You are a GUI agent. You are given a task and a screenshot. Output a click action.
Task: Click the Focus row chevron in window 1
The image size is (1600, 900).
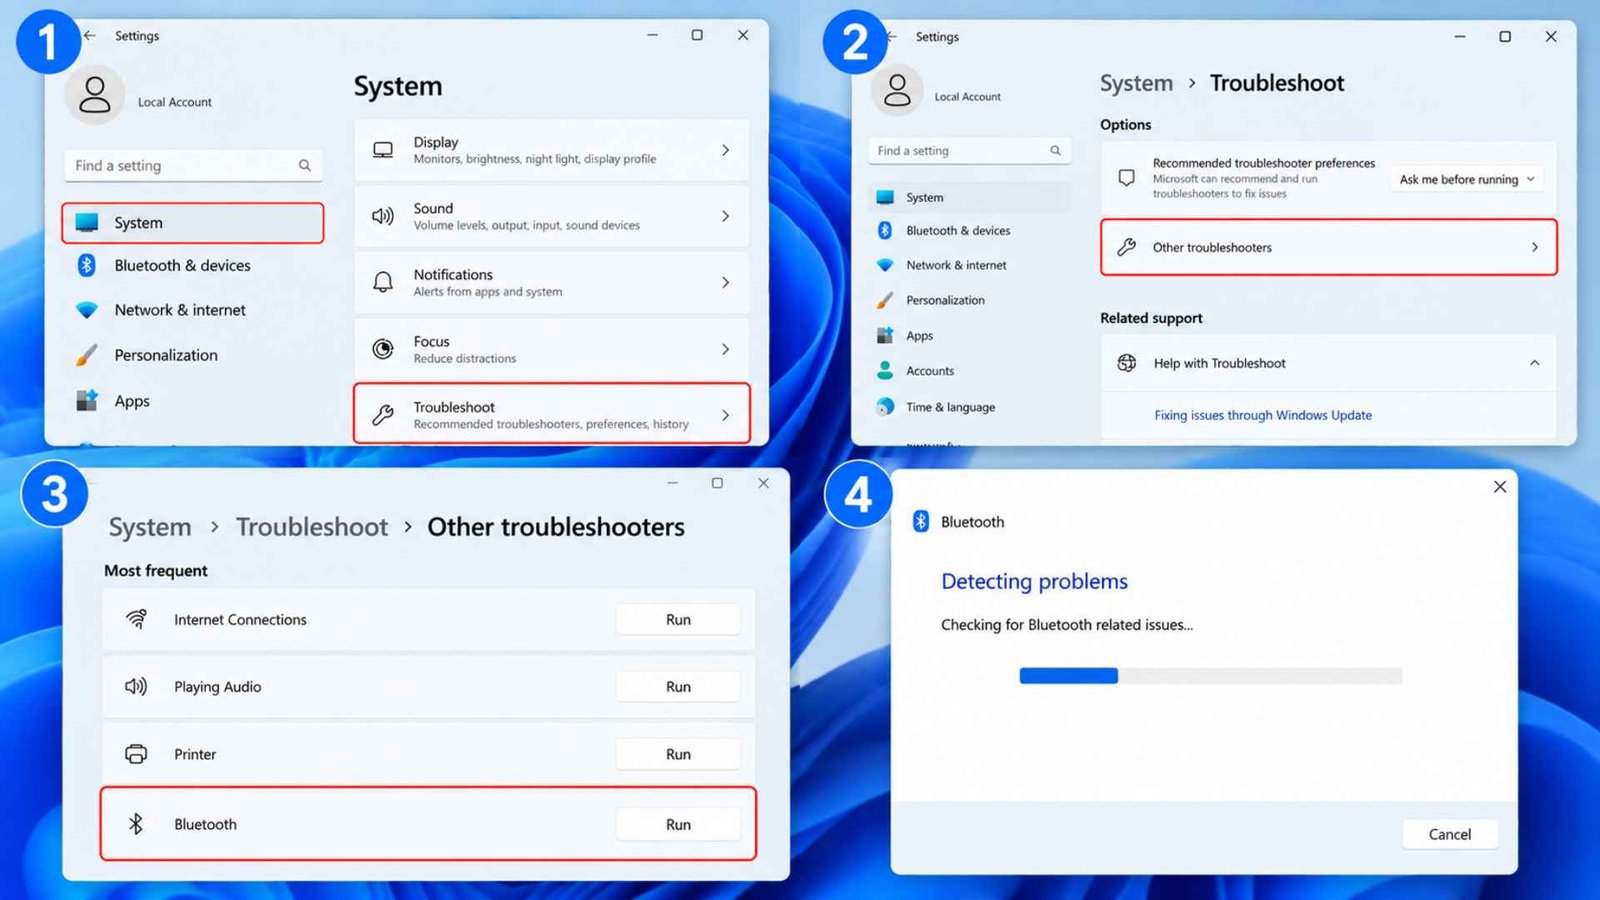point(726,349)
